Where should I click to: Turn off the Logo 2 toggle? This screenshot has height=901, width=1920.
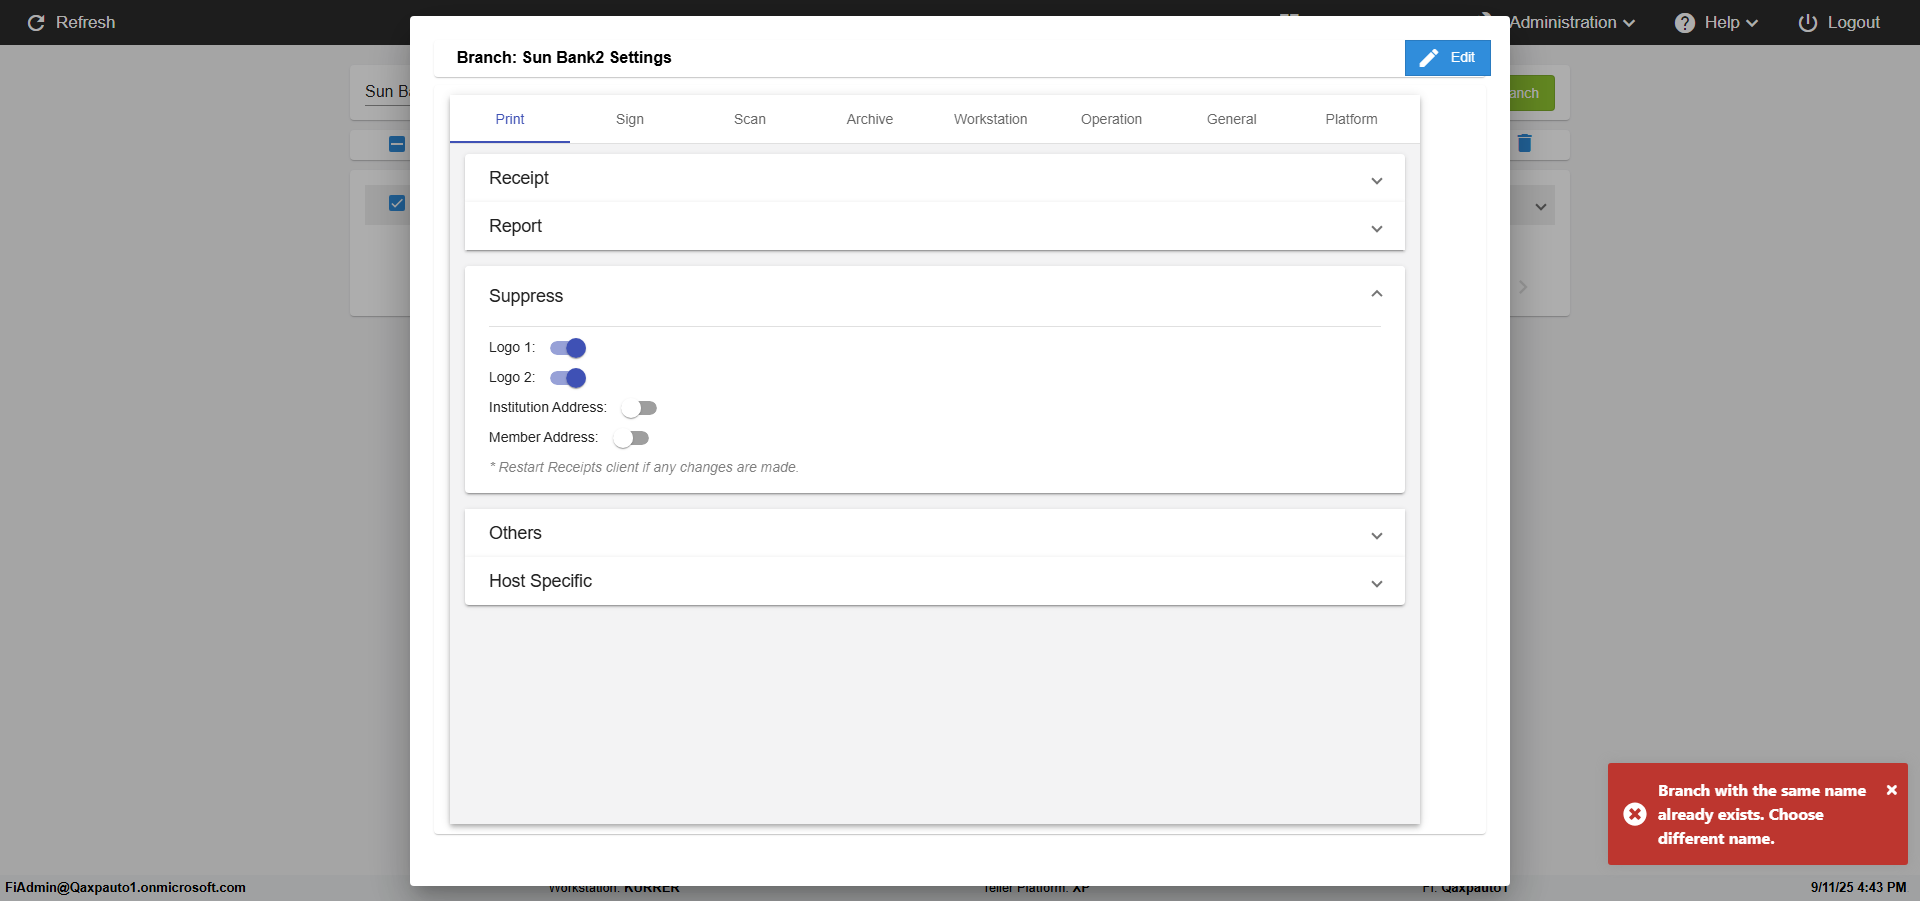(x=568, y=378)
